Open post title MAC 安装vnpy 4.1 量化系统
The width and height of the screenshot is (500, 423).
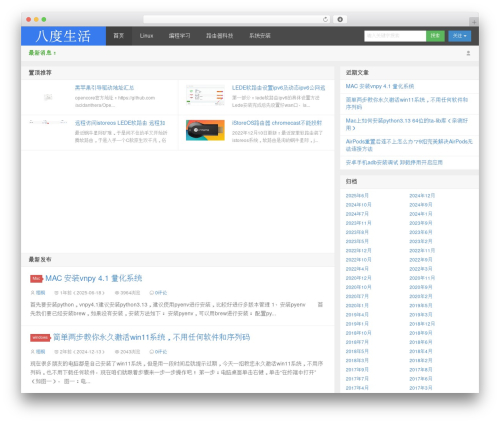pos(94,278)
